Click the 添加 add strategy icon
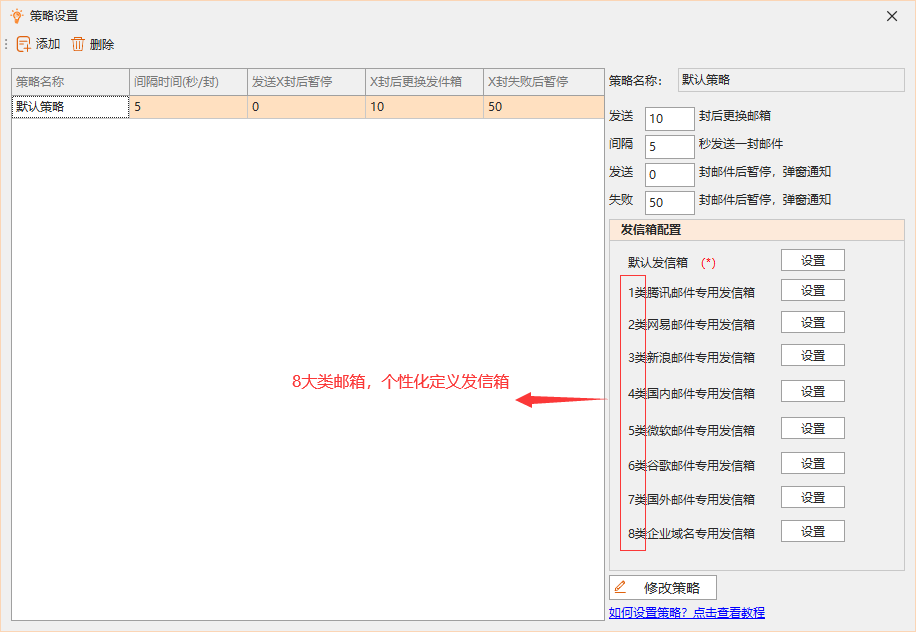The image size is (916, 632). 23,44
